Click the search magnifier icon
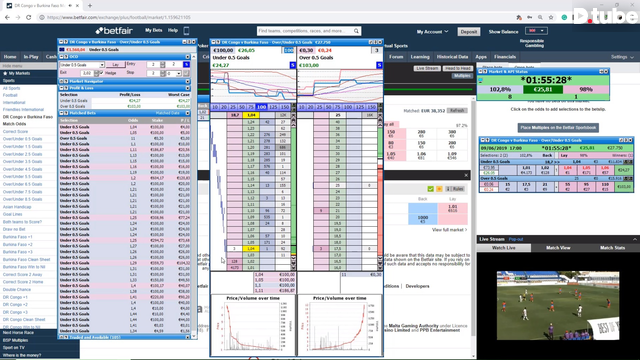The height and width of the screenshot is (360, 640). pos(356,31)
